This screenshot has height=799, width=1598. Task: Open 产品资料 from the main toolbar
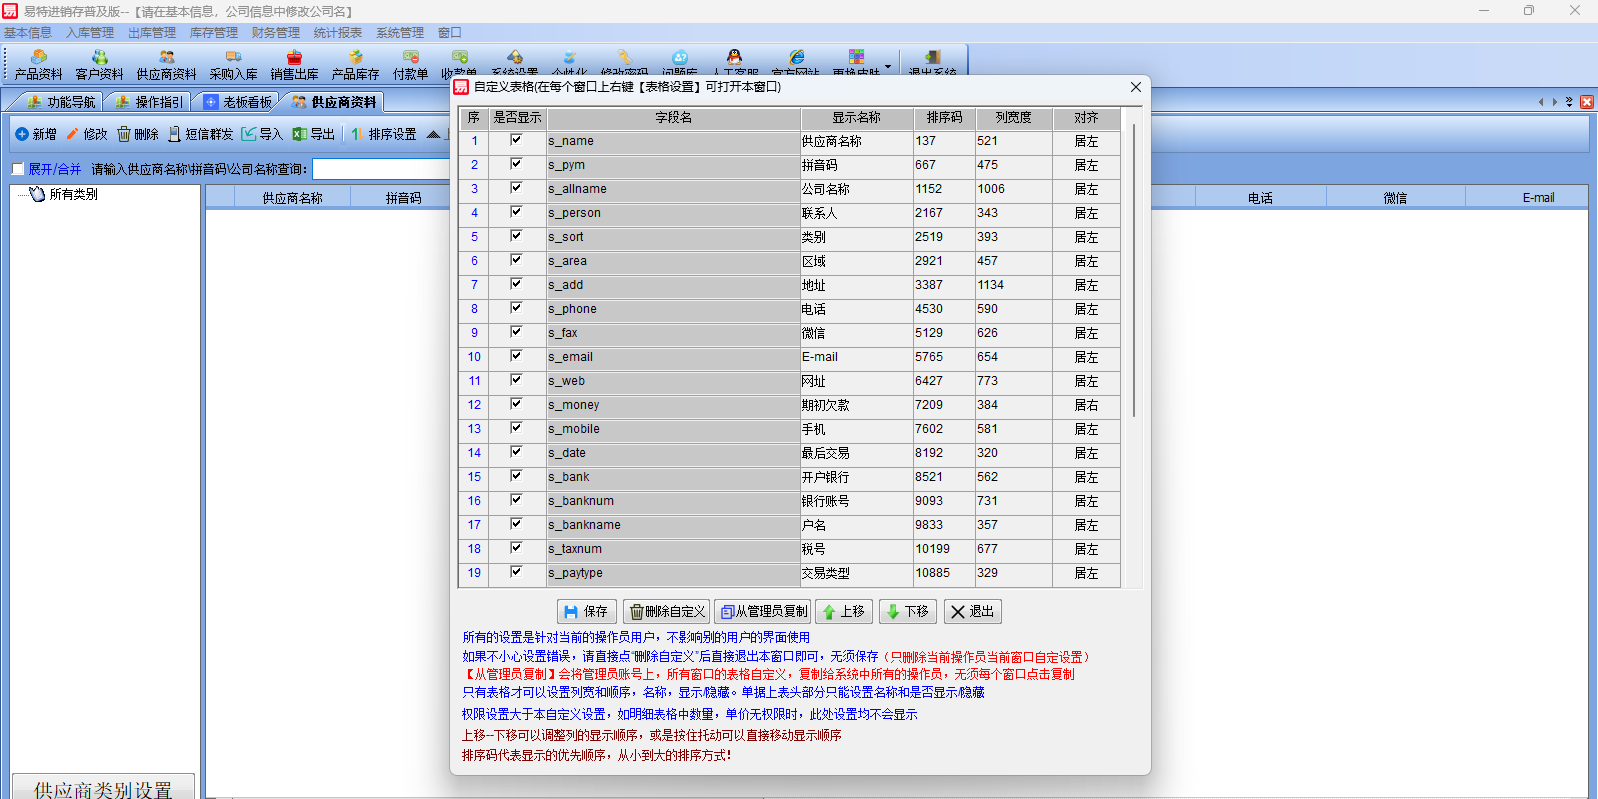click(38, 64)
